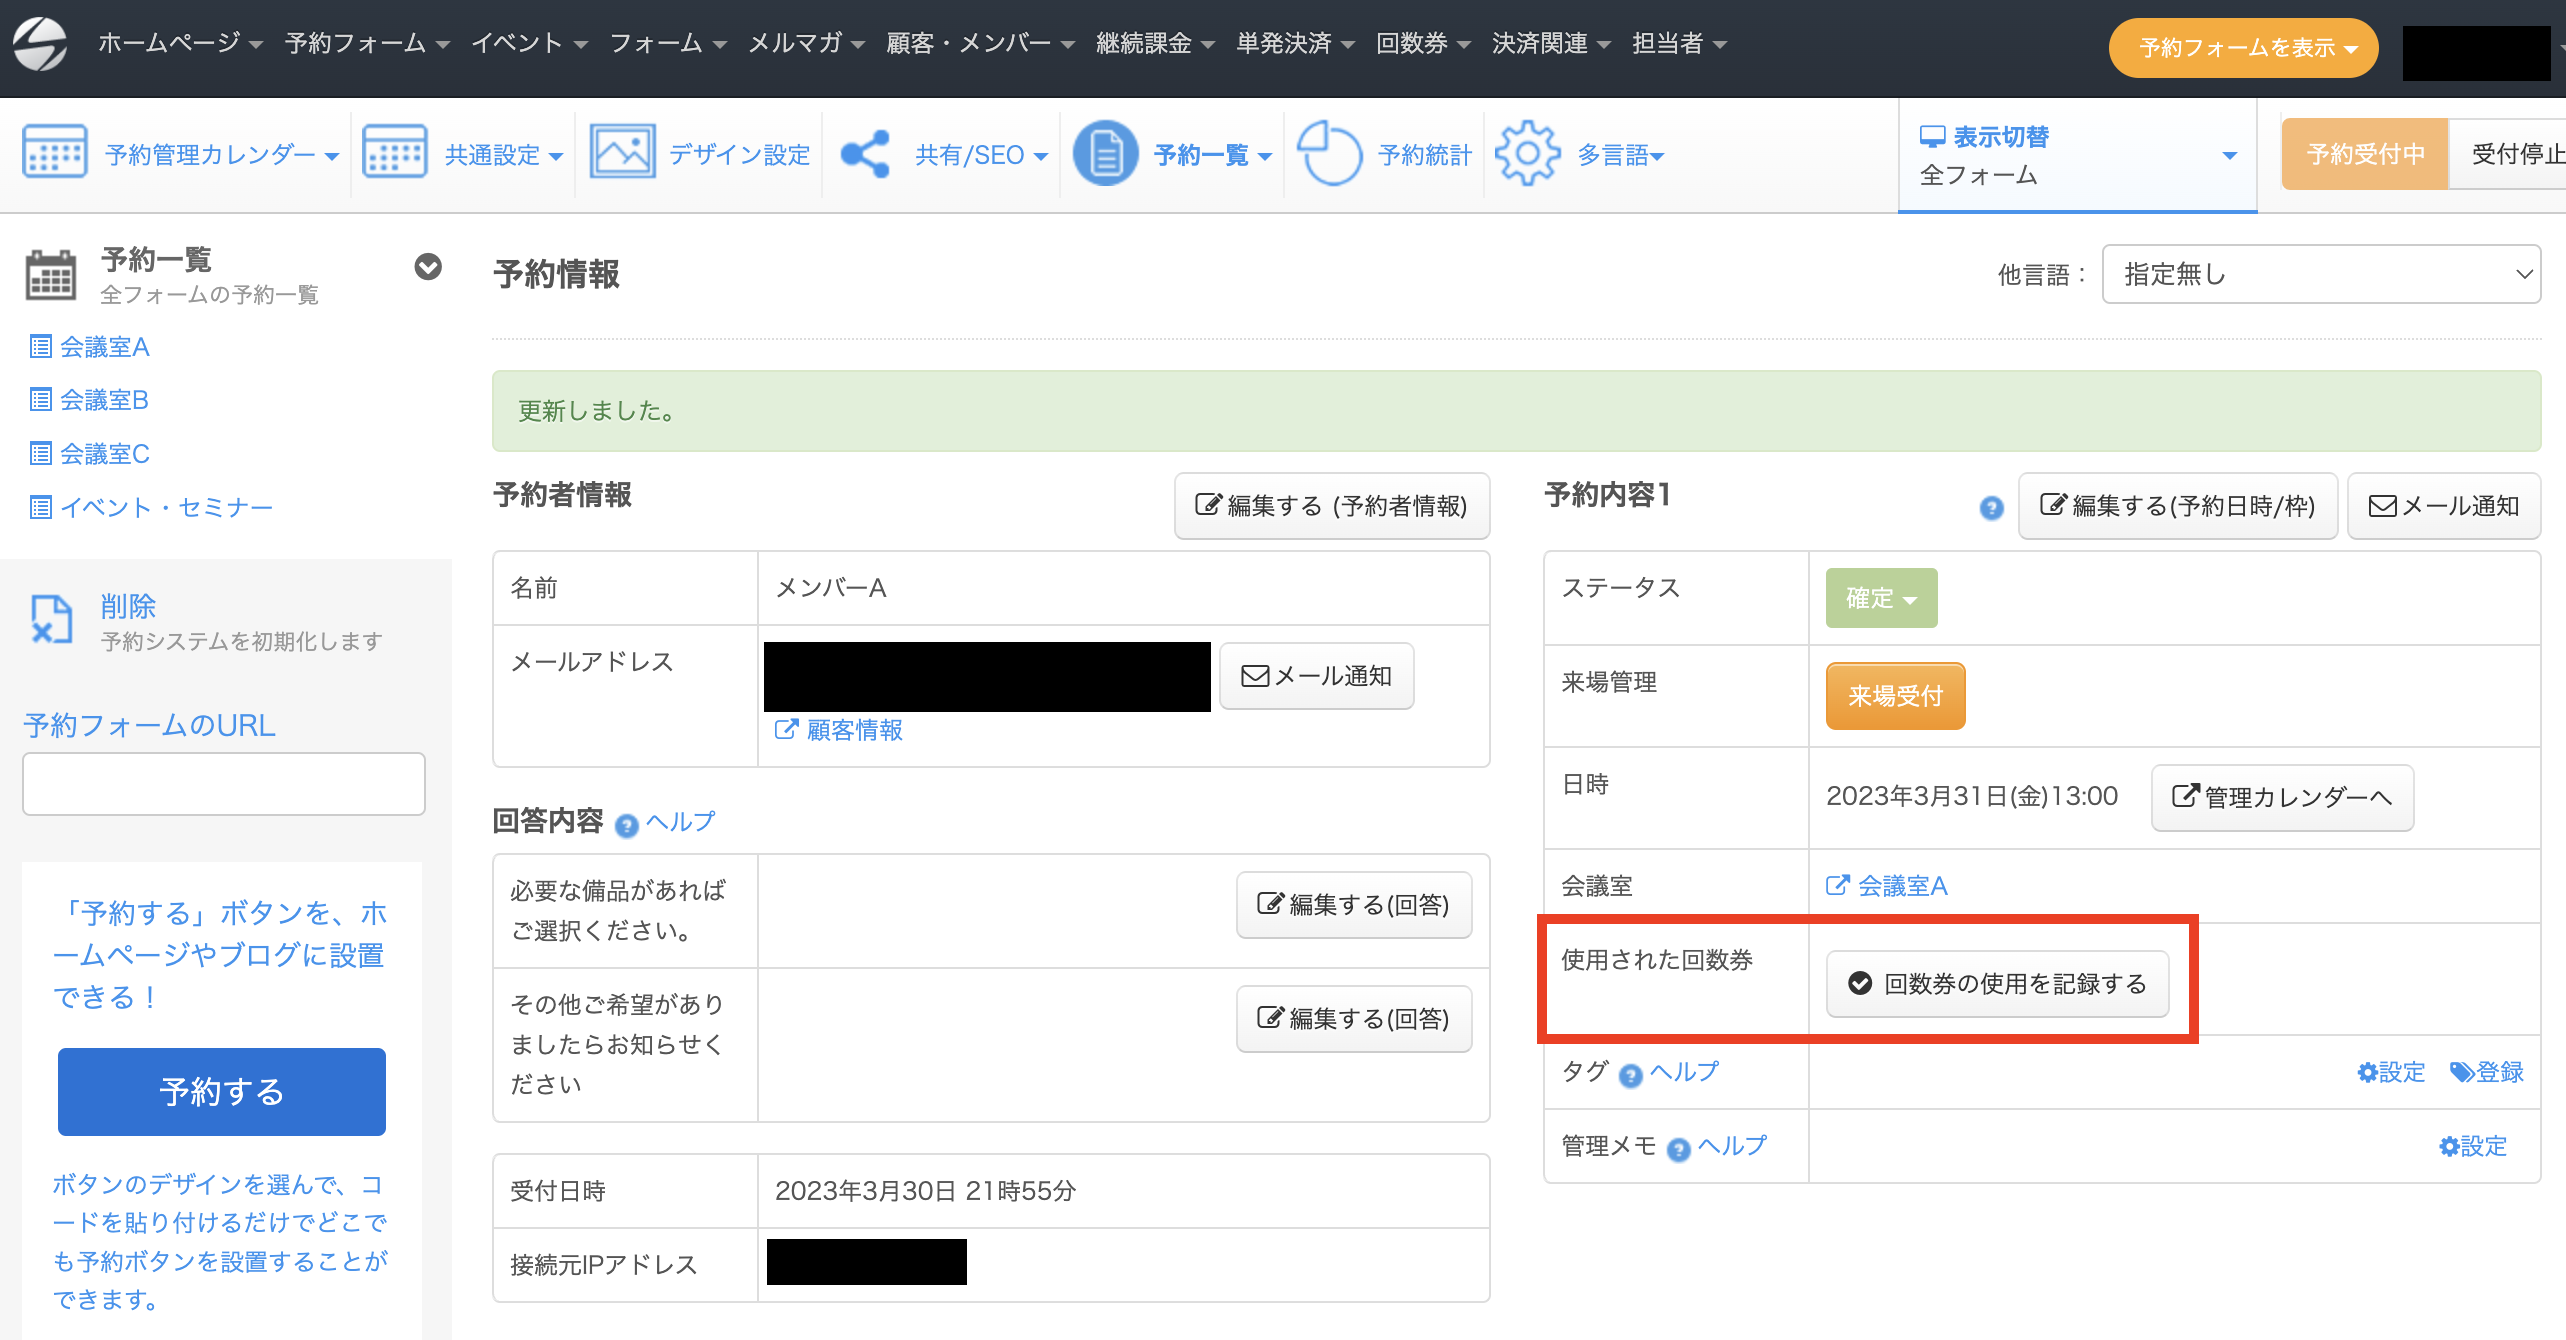Open the 会議室B sidebar link
Image resolution: width=2566 pixels, height=1340 pixels.
[104, 400]
